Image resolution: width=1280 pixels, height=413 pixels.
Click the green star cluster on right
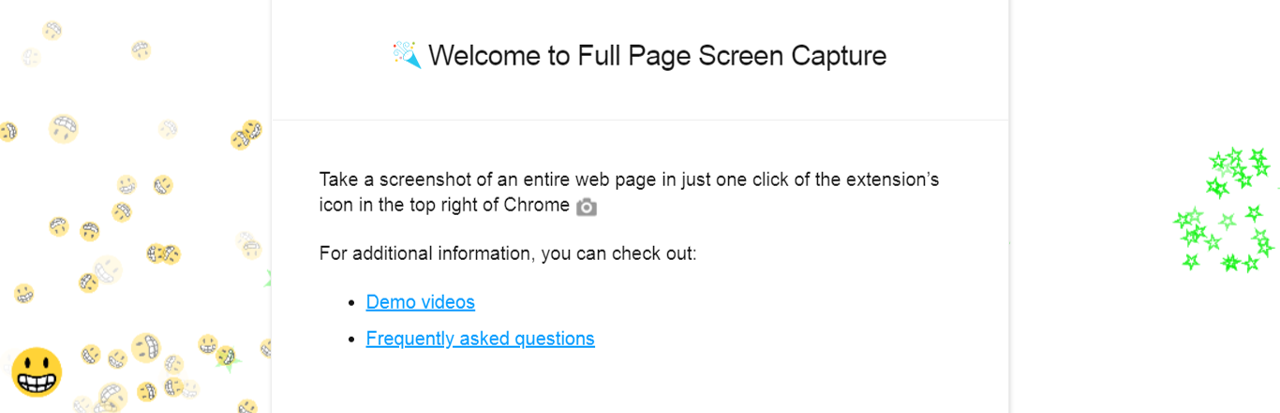pos(1226,210)
